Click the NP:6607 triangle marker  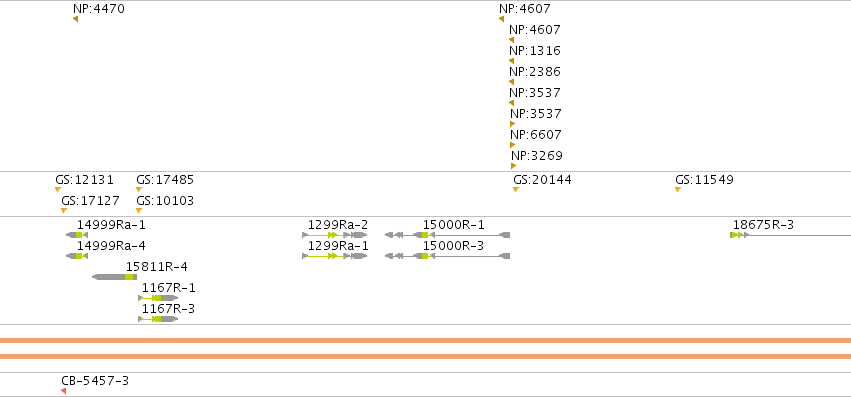(x=512, y=145)
